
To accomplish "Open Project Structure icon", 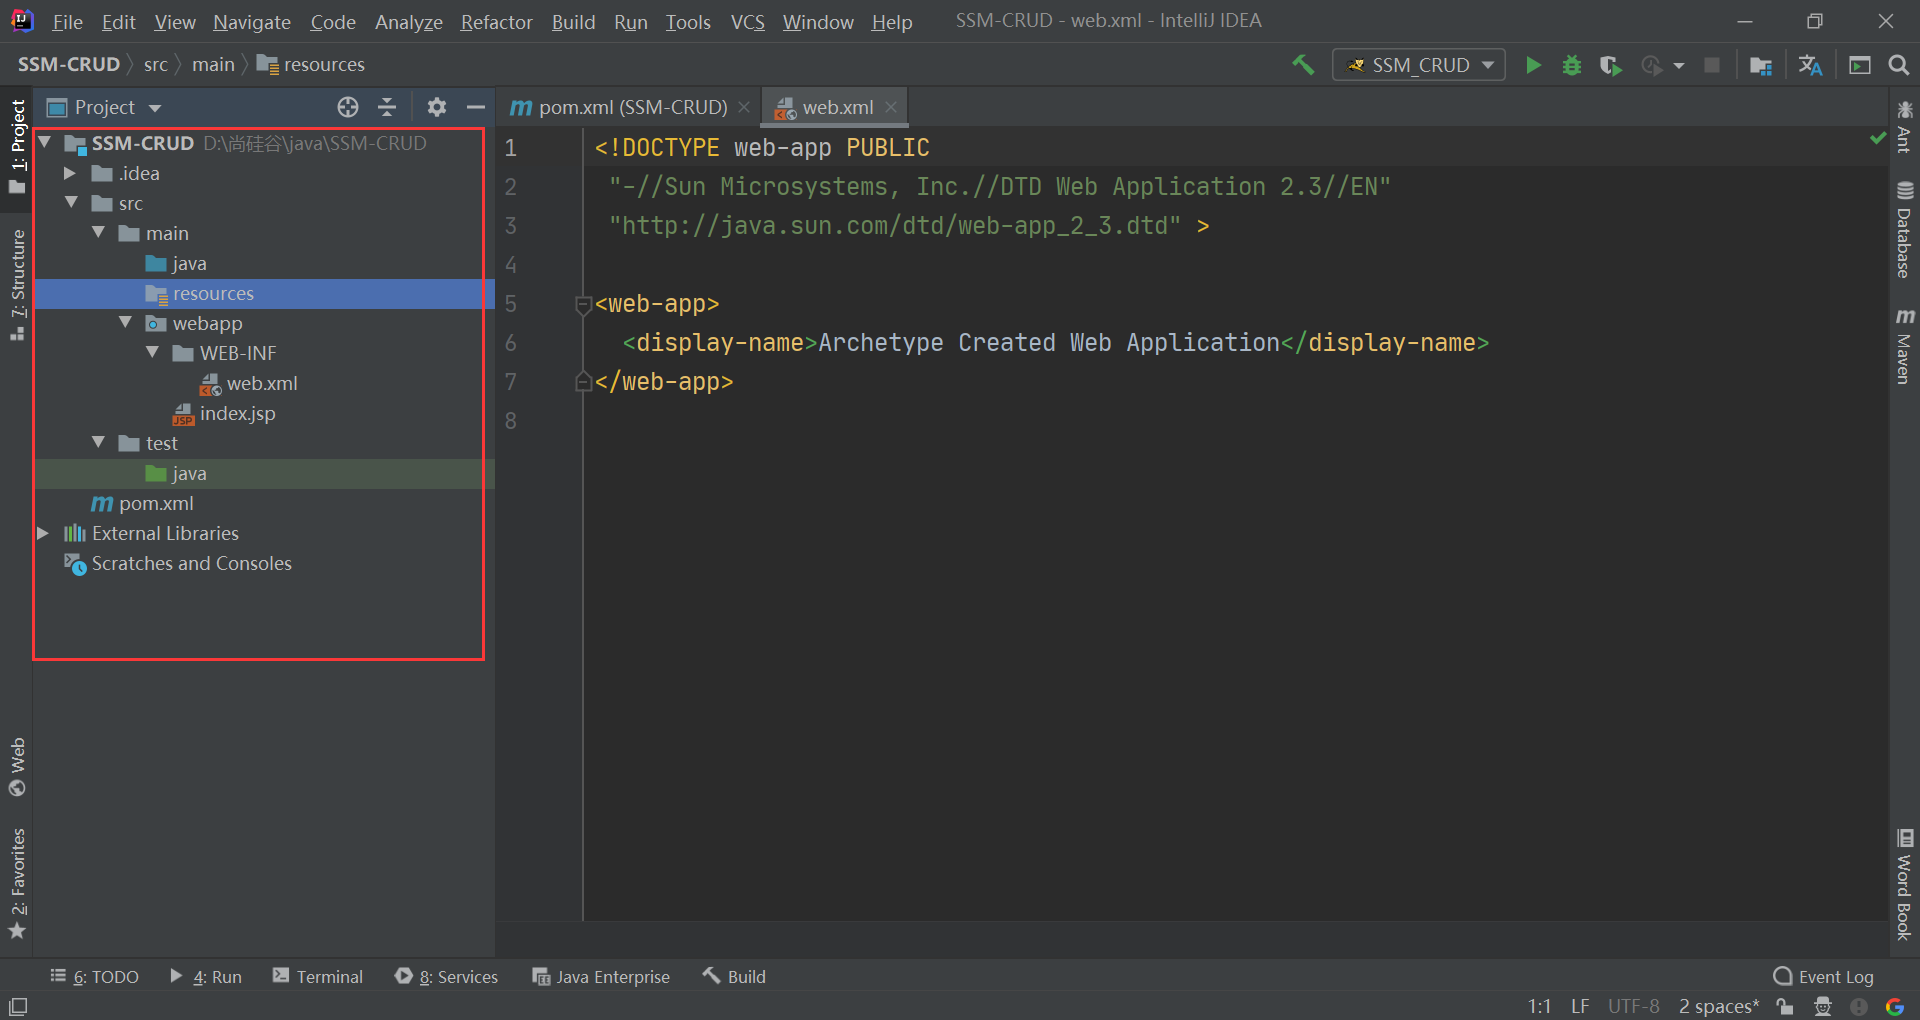I will 1761,65.
